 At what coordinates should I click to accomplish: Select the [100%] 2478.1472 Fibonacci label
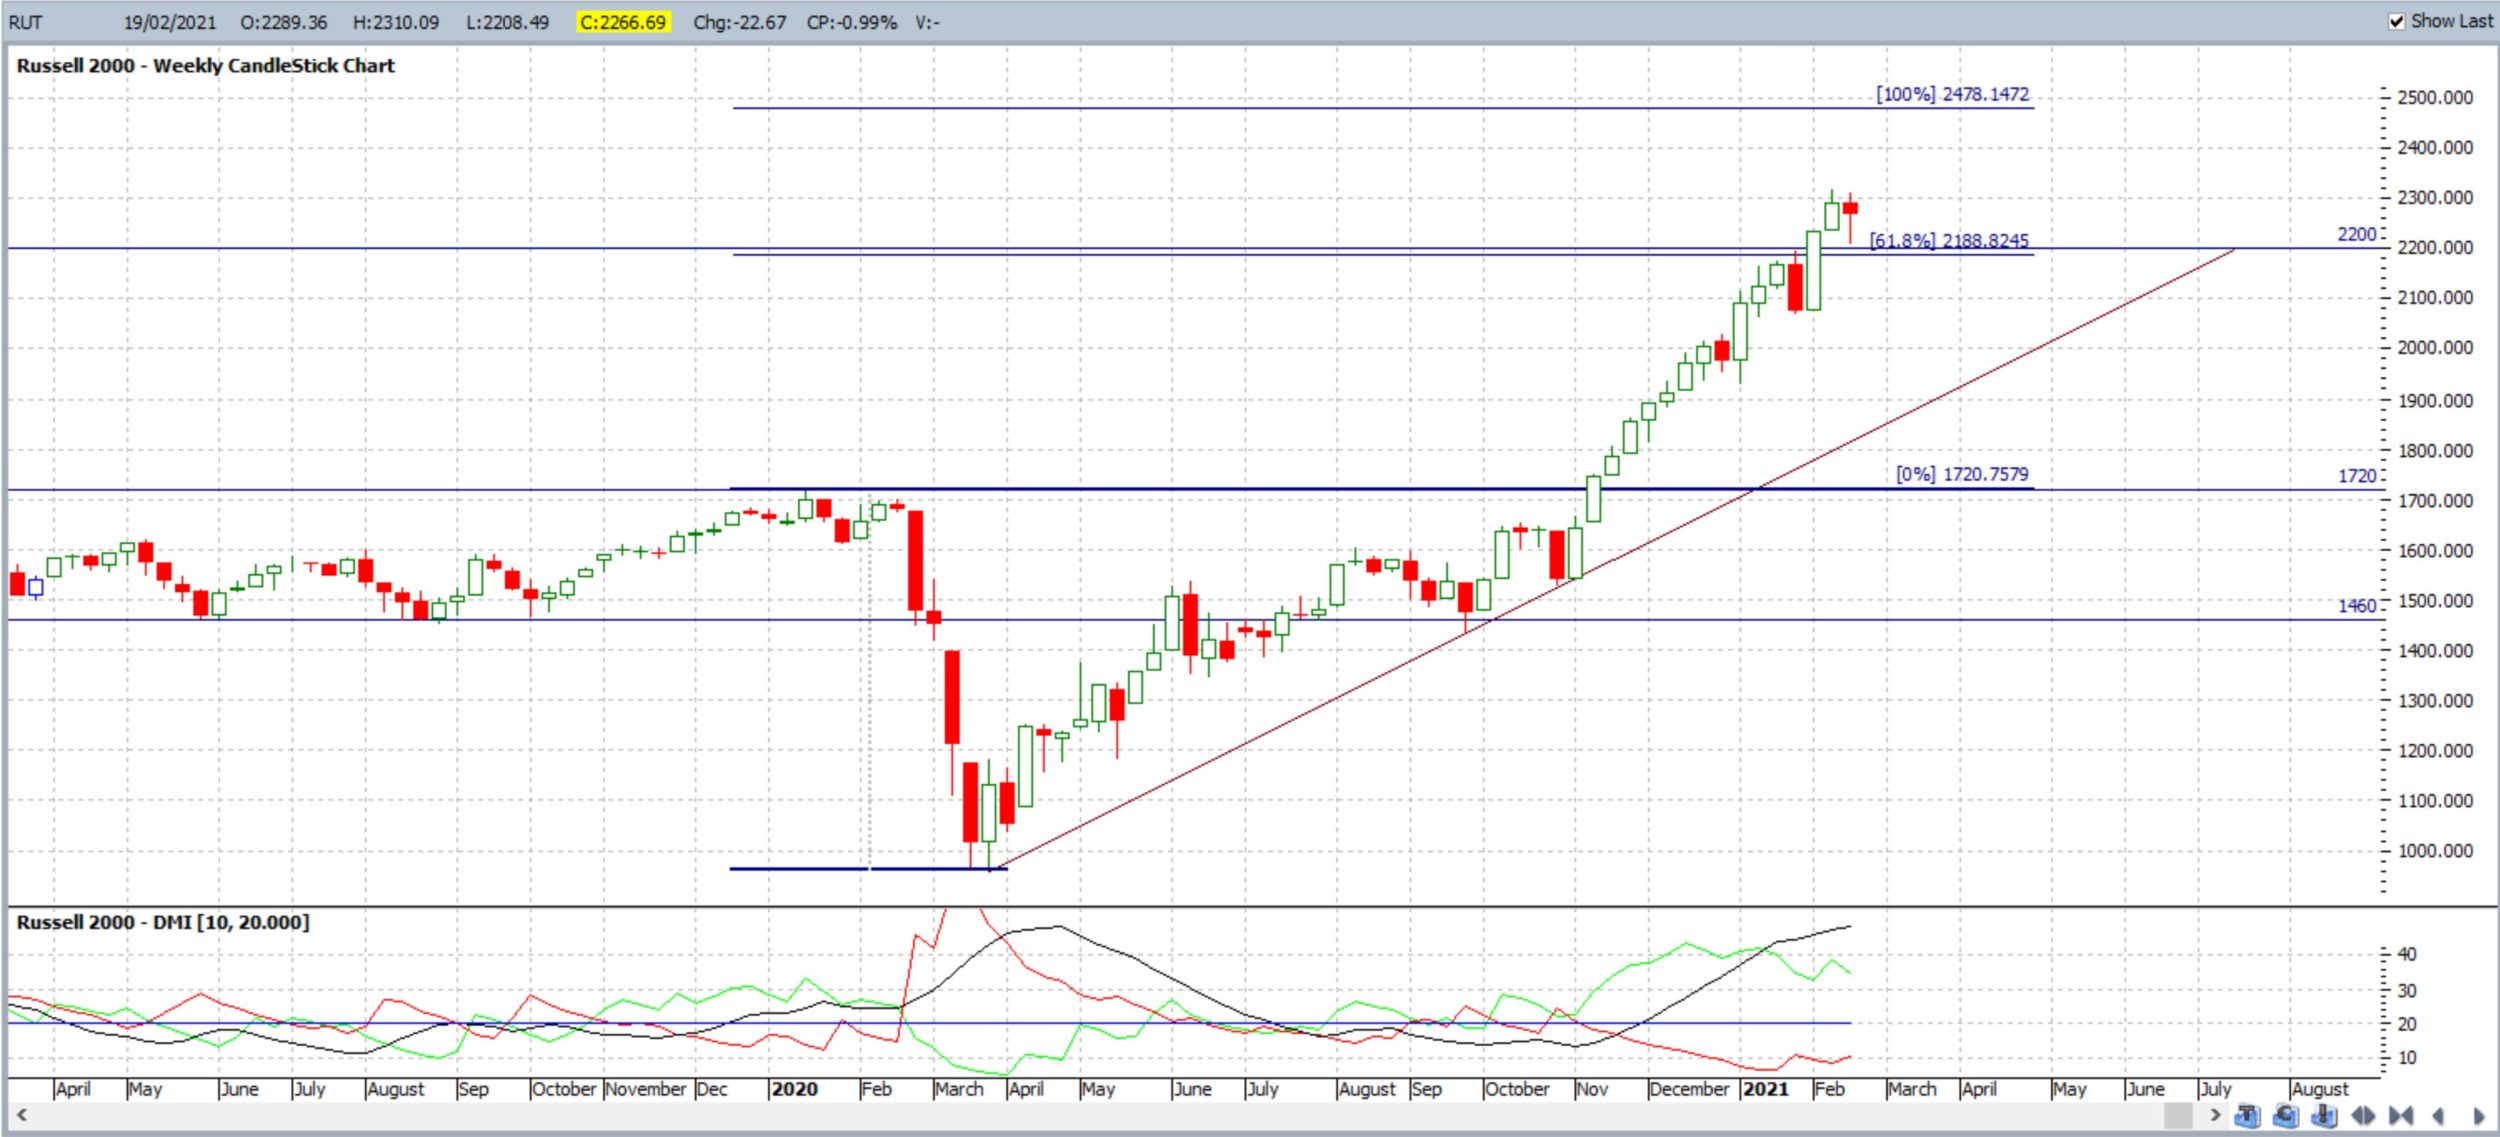[x=1953, y=94]
